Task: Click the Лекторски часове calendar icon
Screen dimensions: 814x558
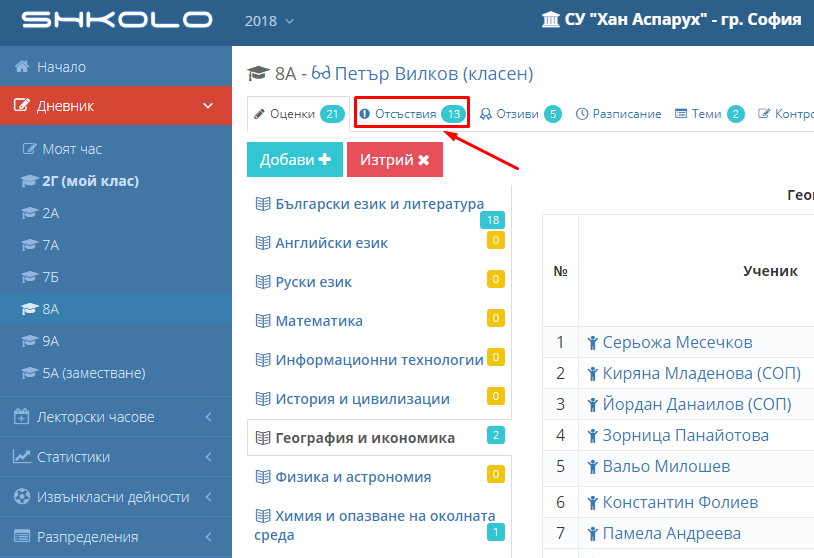Action: (x=21, y=416)
